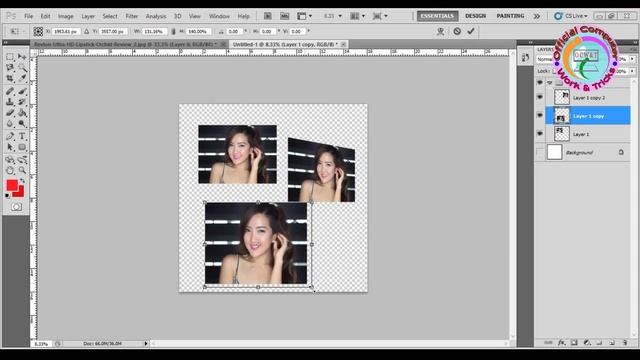The width and height of the screenshot is (640, 360).
Task: Toggle maintain aspect ratio link icon
Action: (x=173, y=31)
